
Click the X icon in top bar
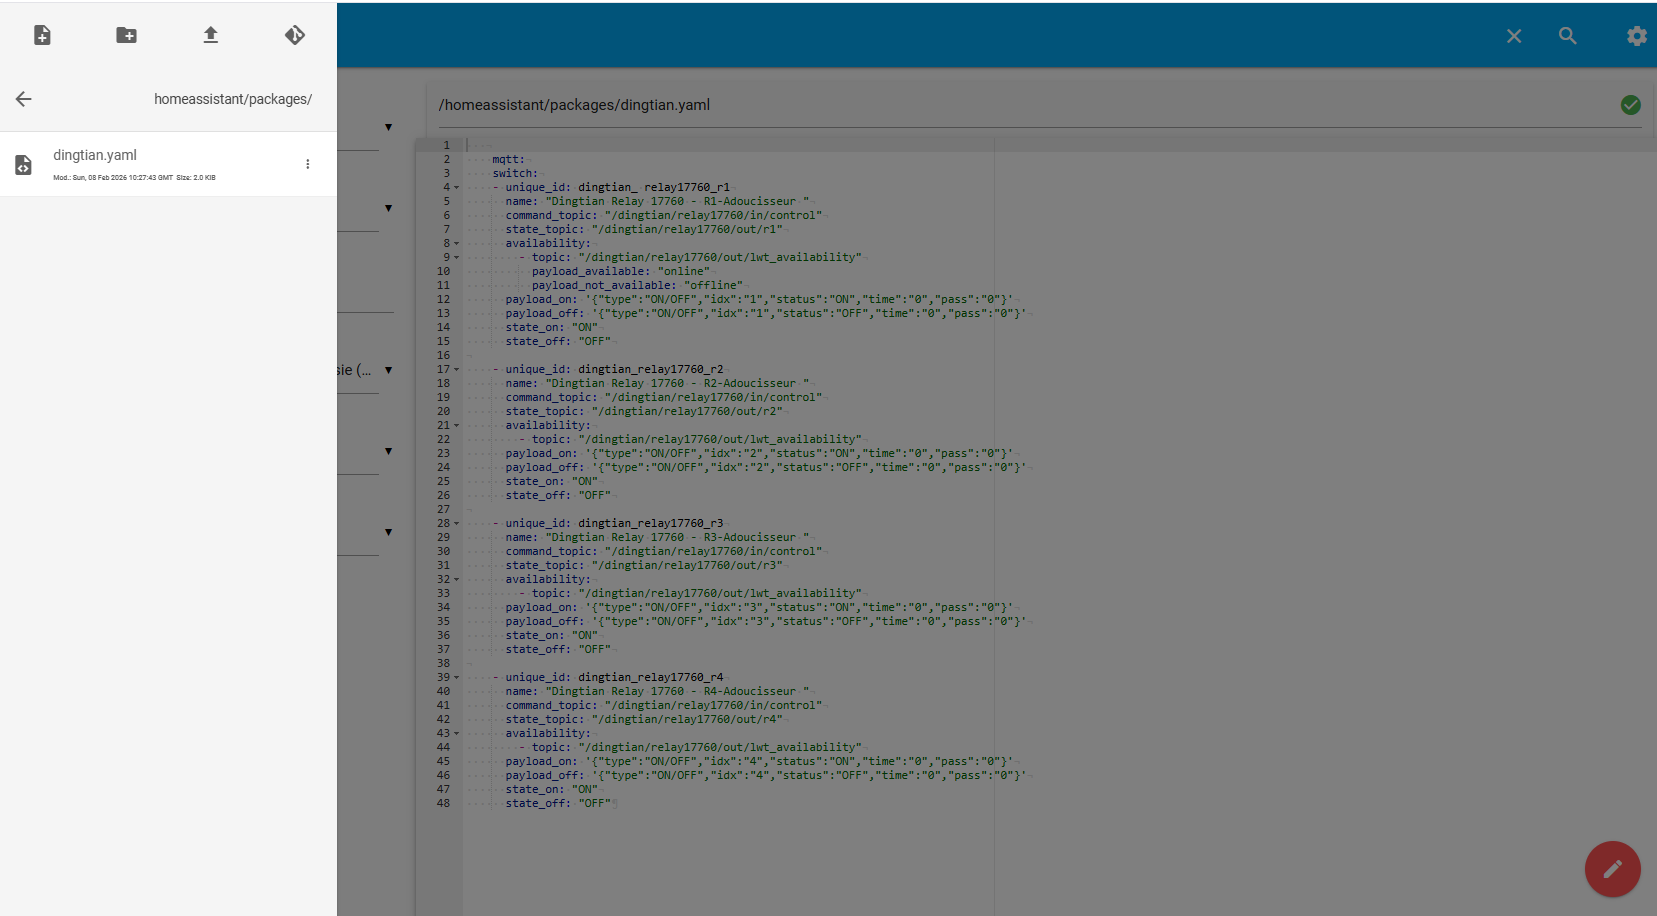tap(1514, 36)
